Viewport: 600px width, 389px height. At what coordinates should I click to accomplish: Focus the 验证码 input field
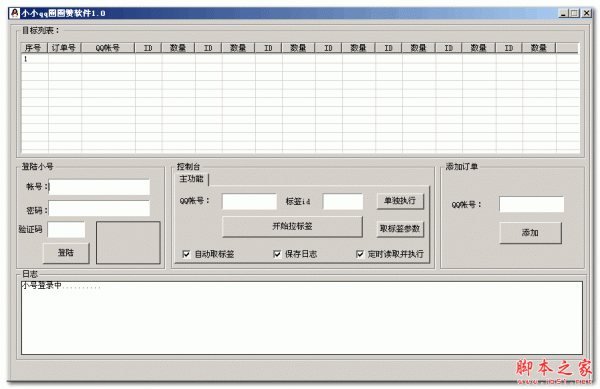[66, 229]
